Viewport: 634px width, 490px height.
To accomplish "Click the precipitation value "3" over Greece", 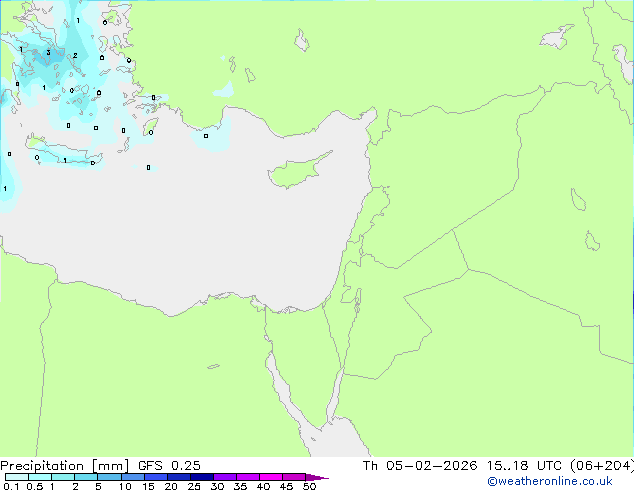I will pos(49,53).
